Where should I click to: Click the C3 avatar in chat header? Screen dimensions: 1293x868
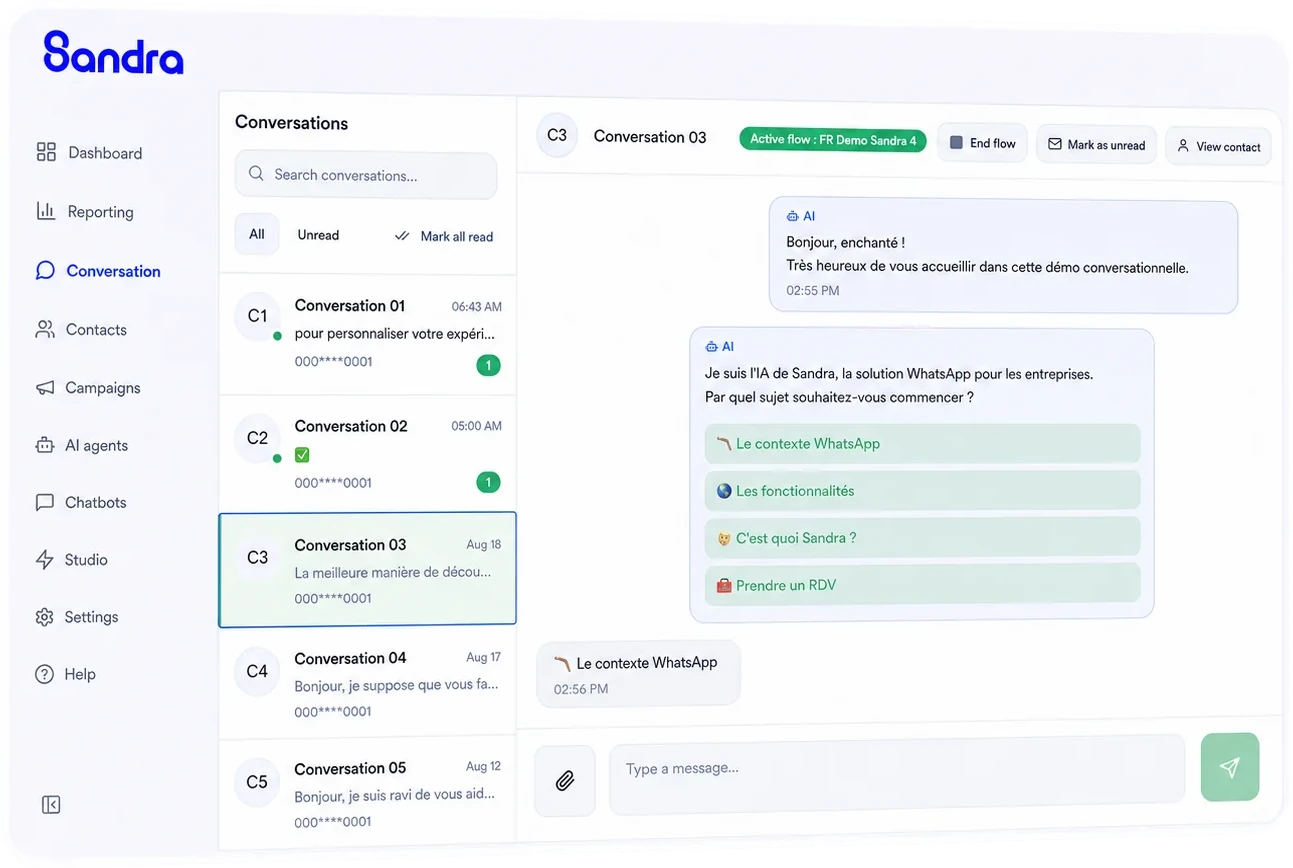click(x=557, y=135)
